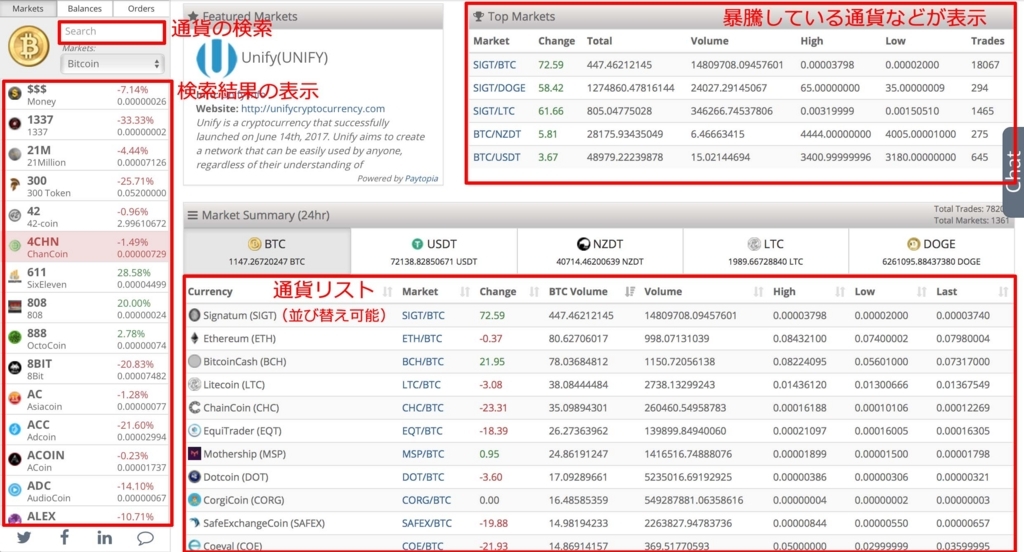
Task: Open the LinkedIn share icon
Action: [104, 538]
